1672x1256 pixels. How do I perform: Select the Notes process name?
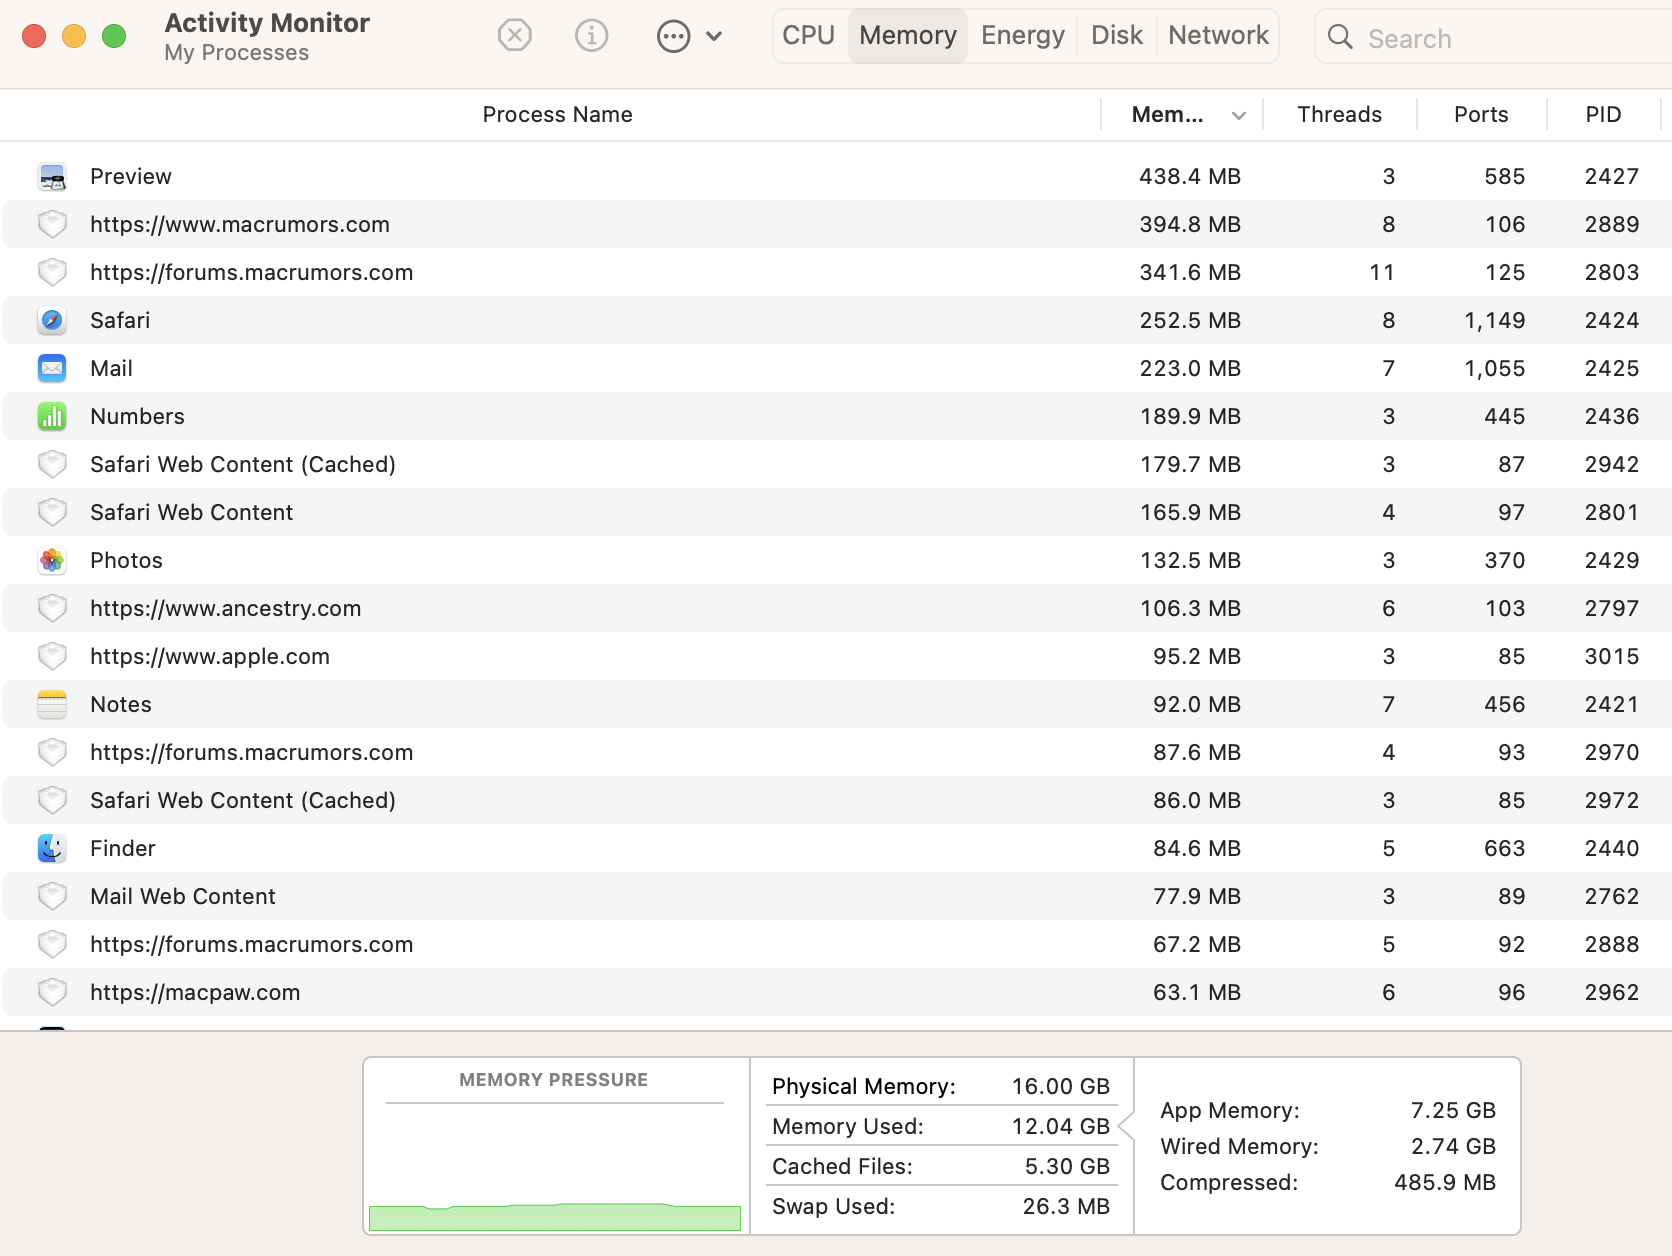point(121,704)
